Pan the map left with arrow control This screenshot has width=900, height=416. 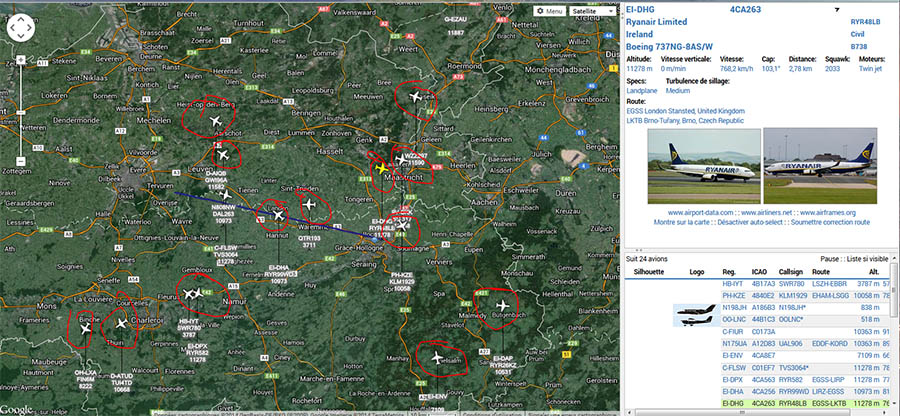(x=13, y=27)
